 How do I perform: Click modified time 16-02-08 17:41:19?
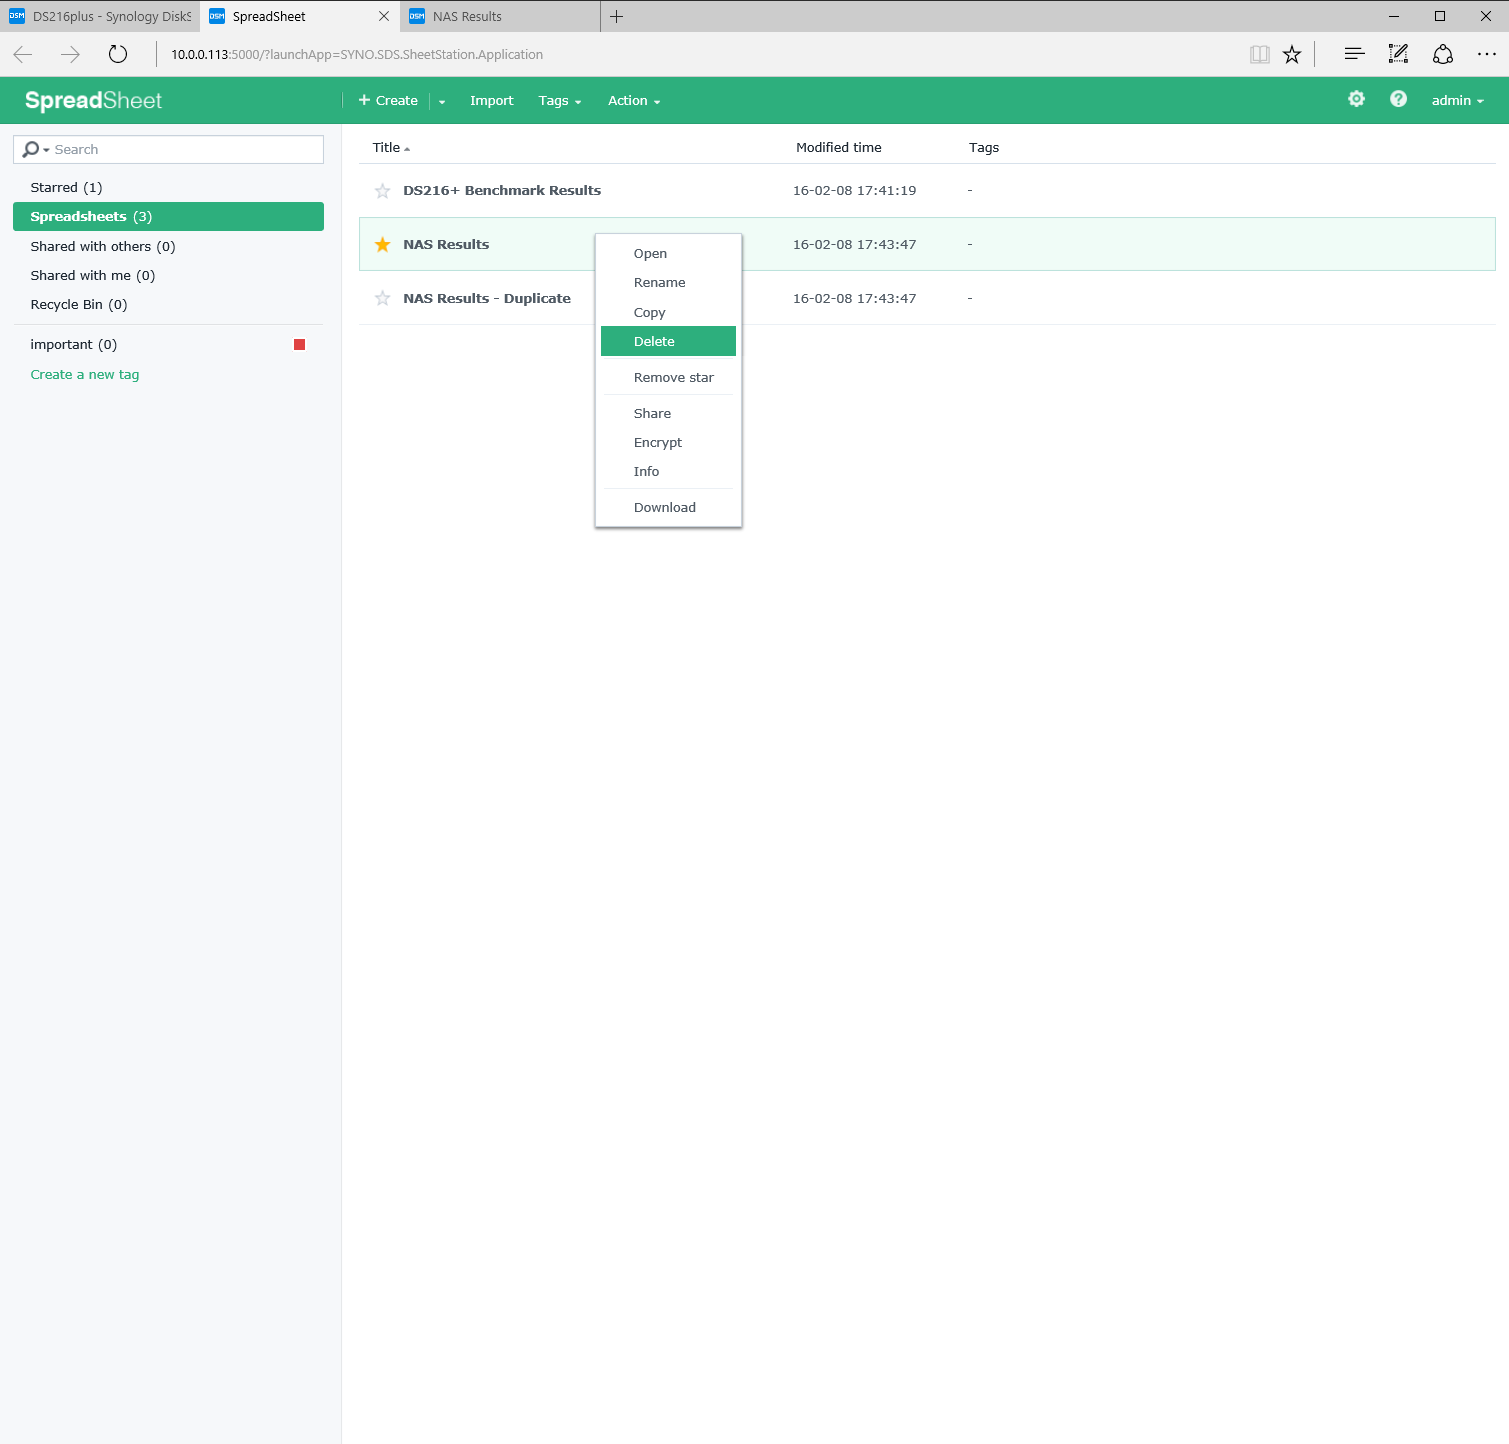[x=855, y=191]
